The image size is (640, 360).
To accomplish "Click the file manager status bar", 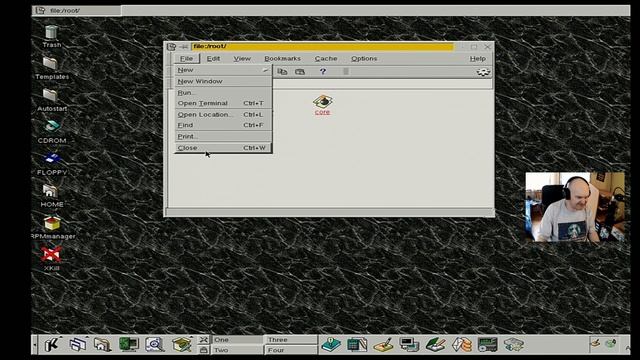I will tap(330, 212).
